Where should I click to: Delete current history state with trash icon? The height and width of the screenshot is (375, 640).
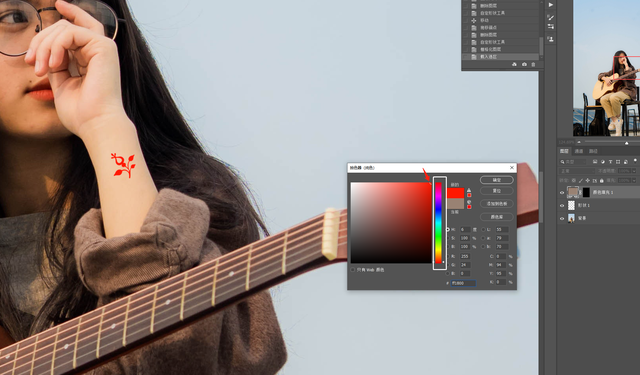coord(533,64)
